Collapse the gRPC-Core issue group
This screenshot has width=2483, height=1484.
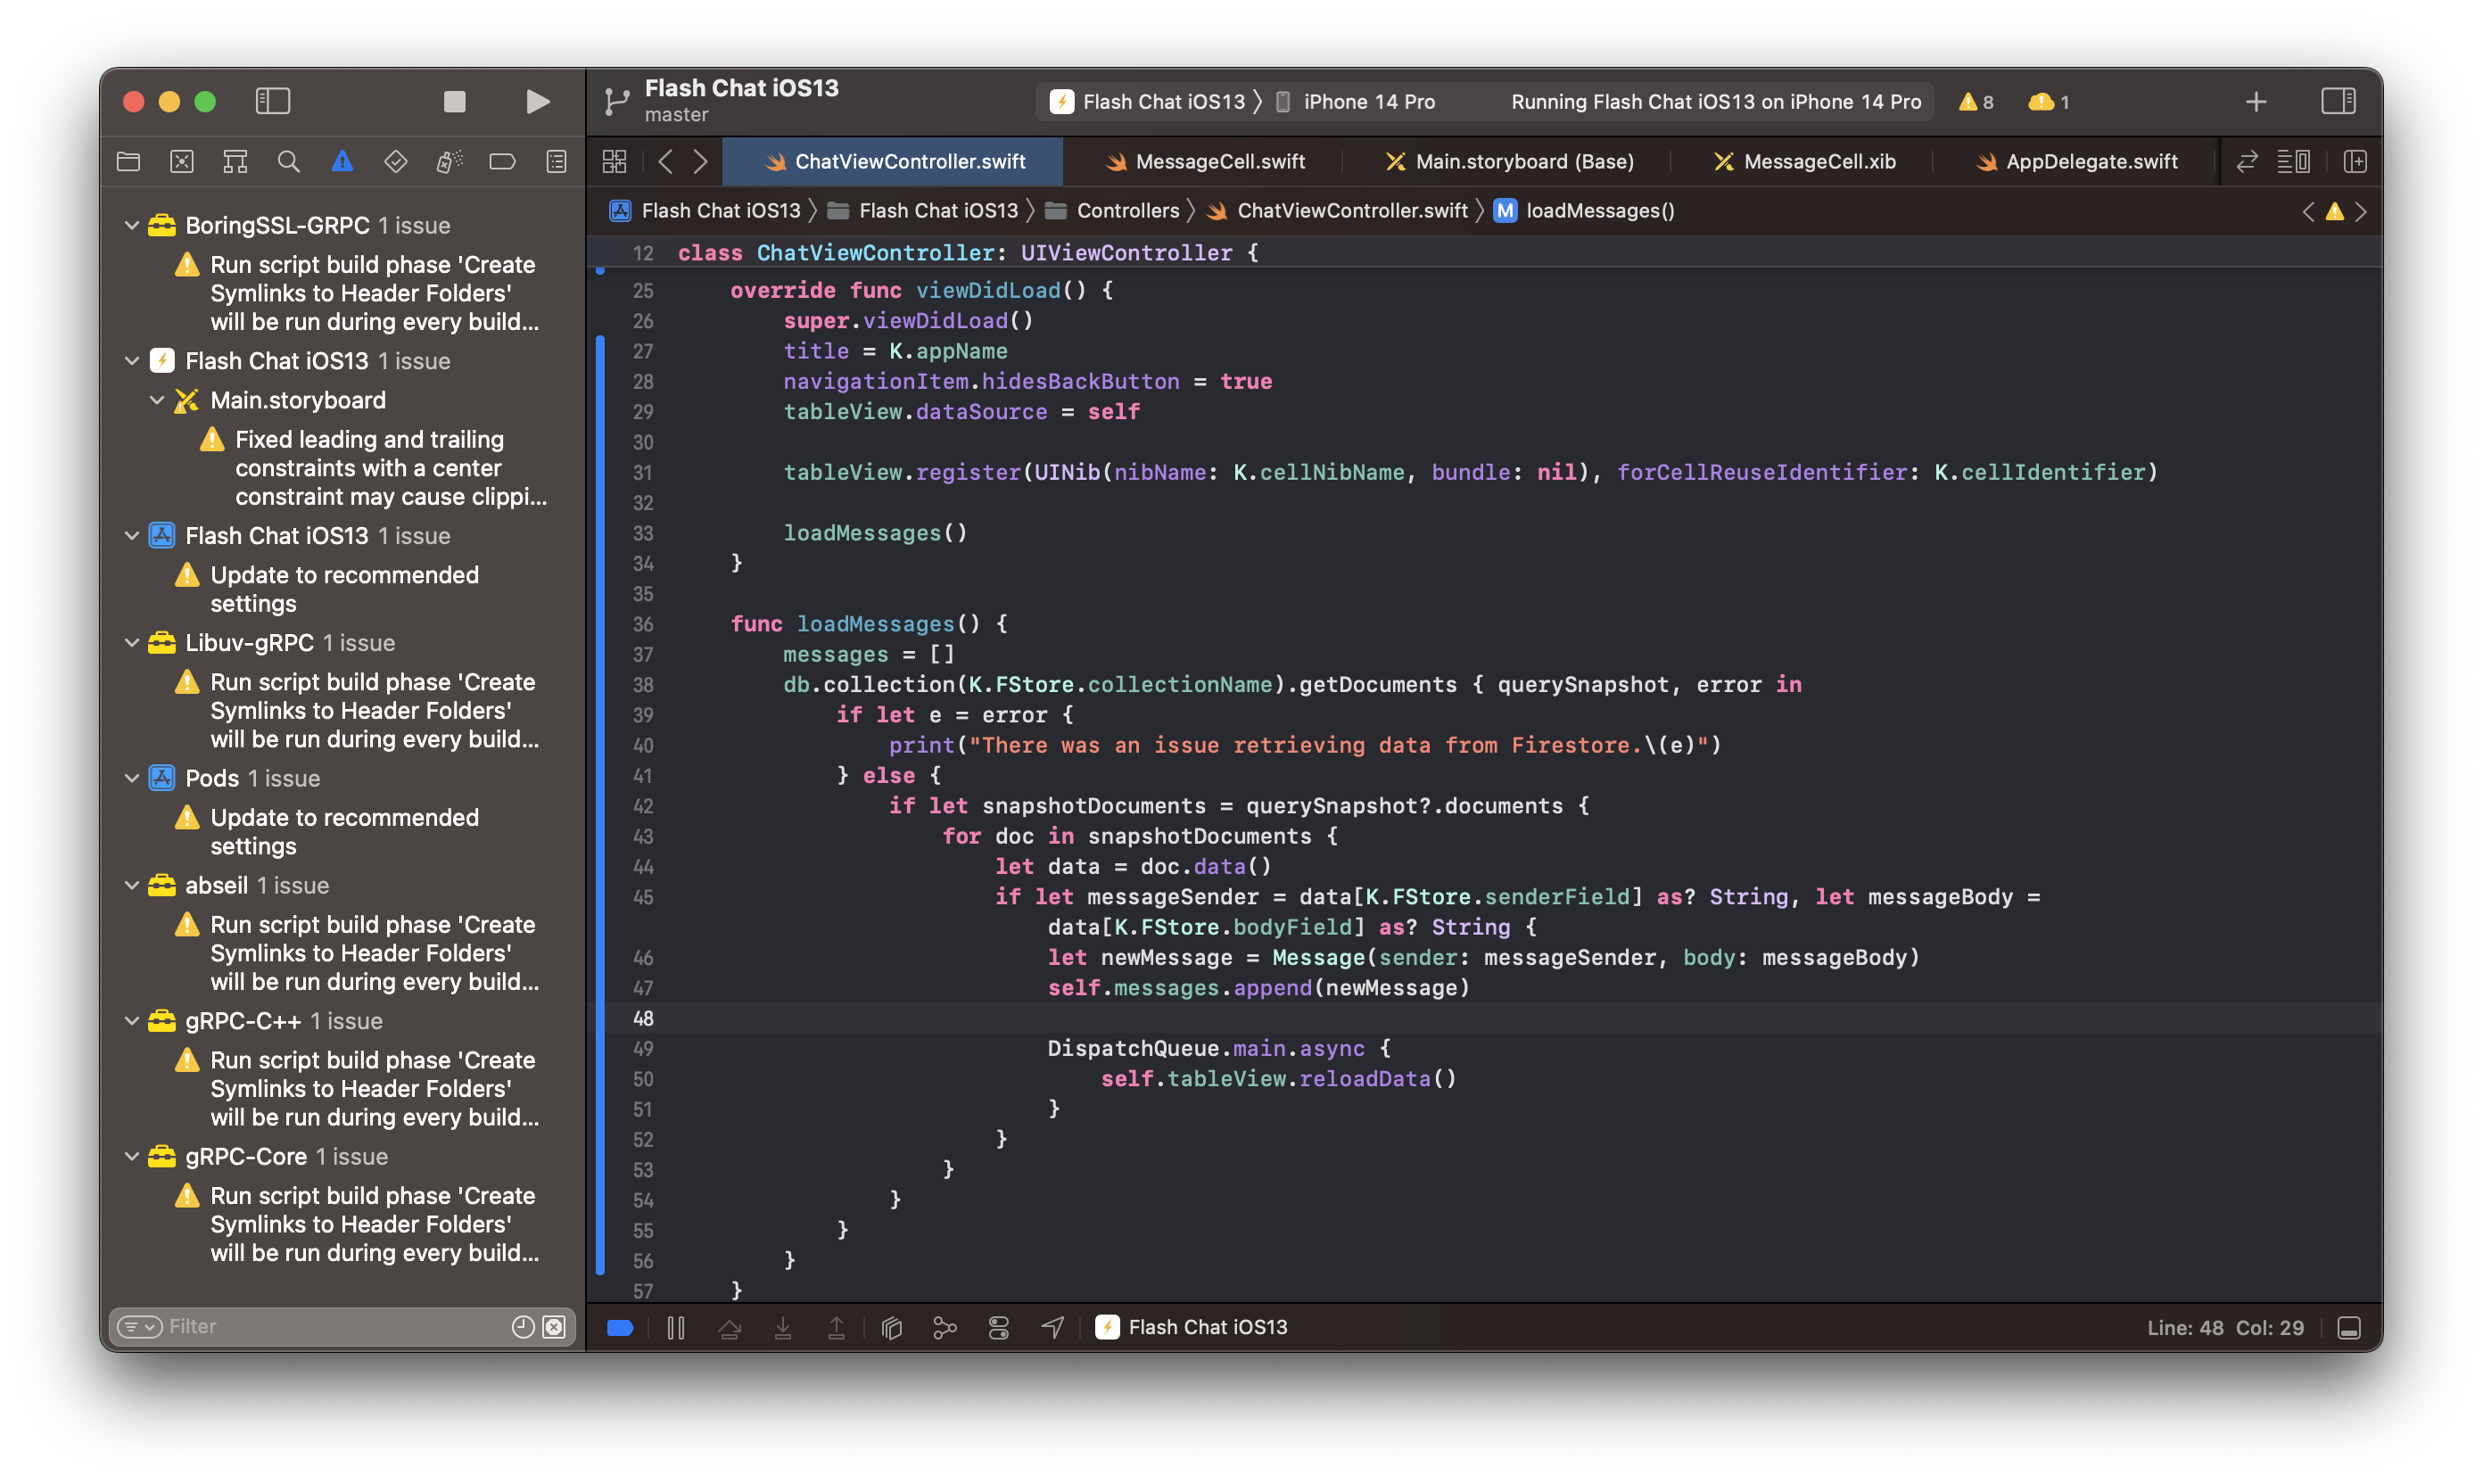pyautogui.click(x=132, y=1156)
